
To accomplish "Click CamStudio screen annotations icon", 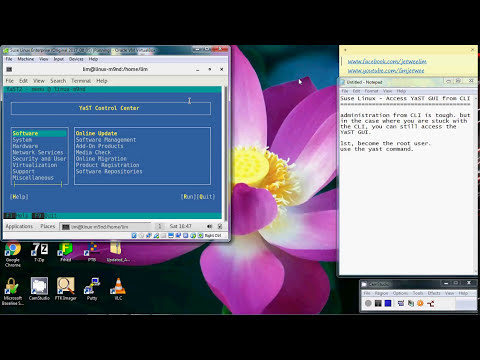I will (x=401, y=303).
